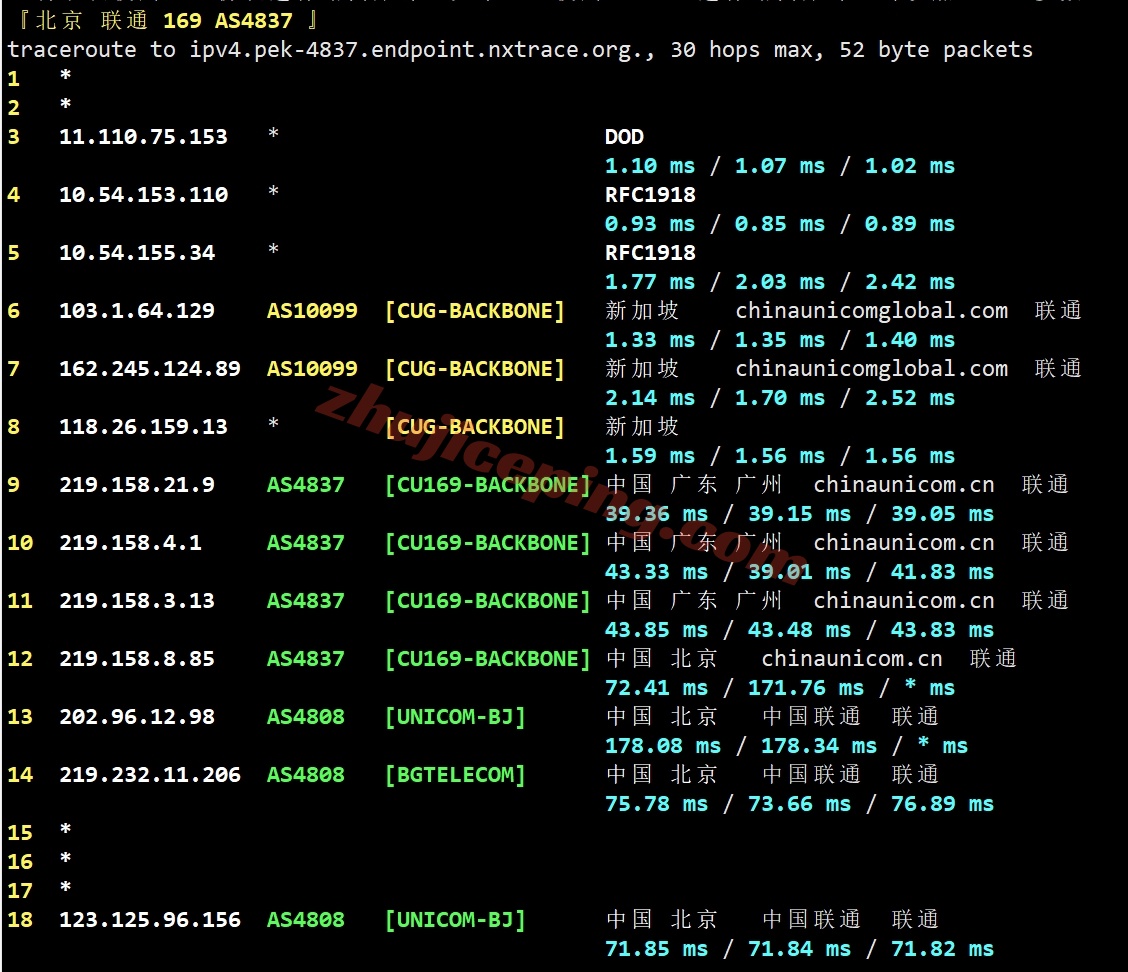Select the 41.83 ms latency value
1128x972 pixels.
click(x=942, y=572)
